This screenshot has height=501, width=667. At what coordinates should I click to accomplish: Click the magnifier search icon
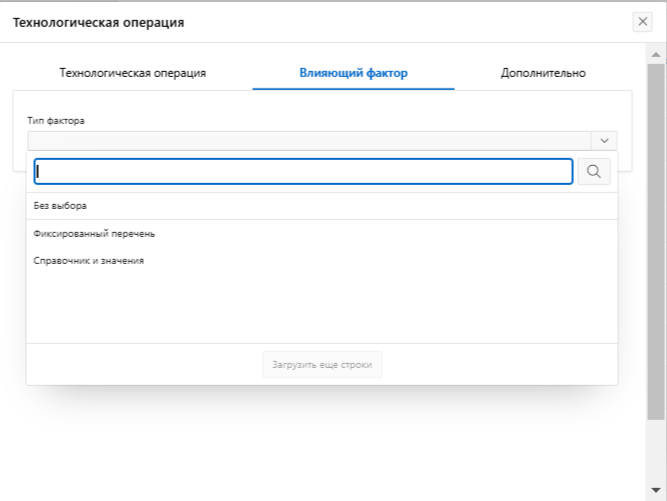pyautogui.click(x=593, y=172)
